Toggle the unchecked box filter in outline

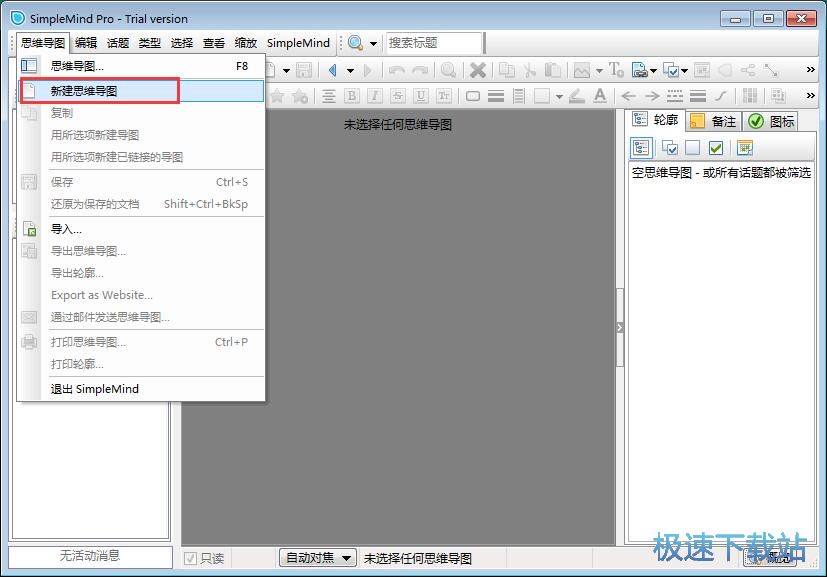coord(693,148)
